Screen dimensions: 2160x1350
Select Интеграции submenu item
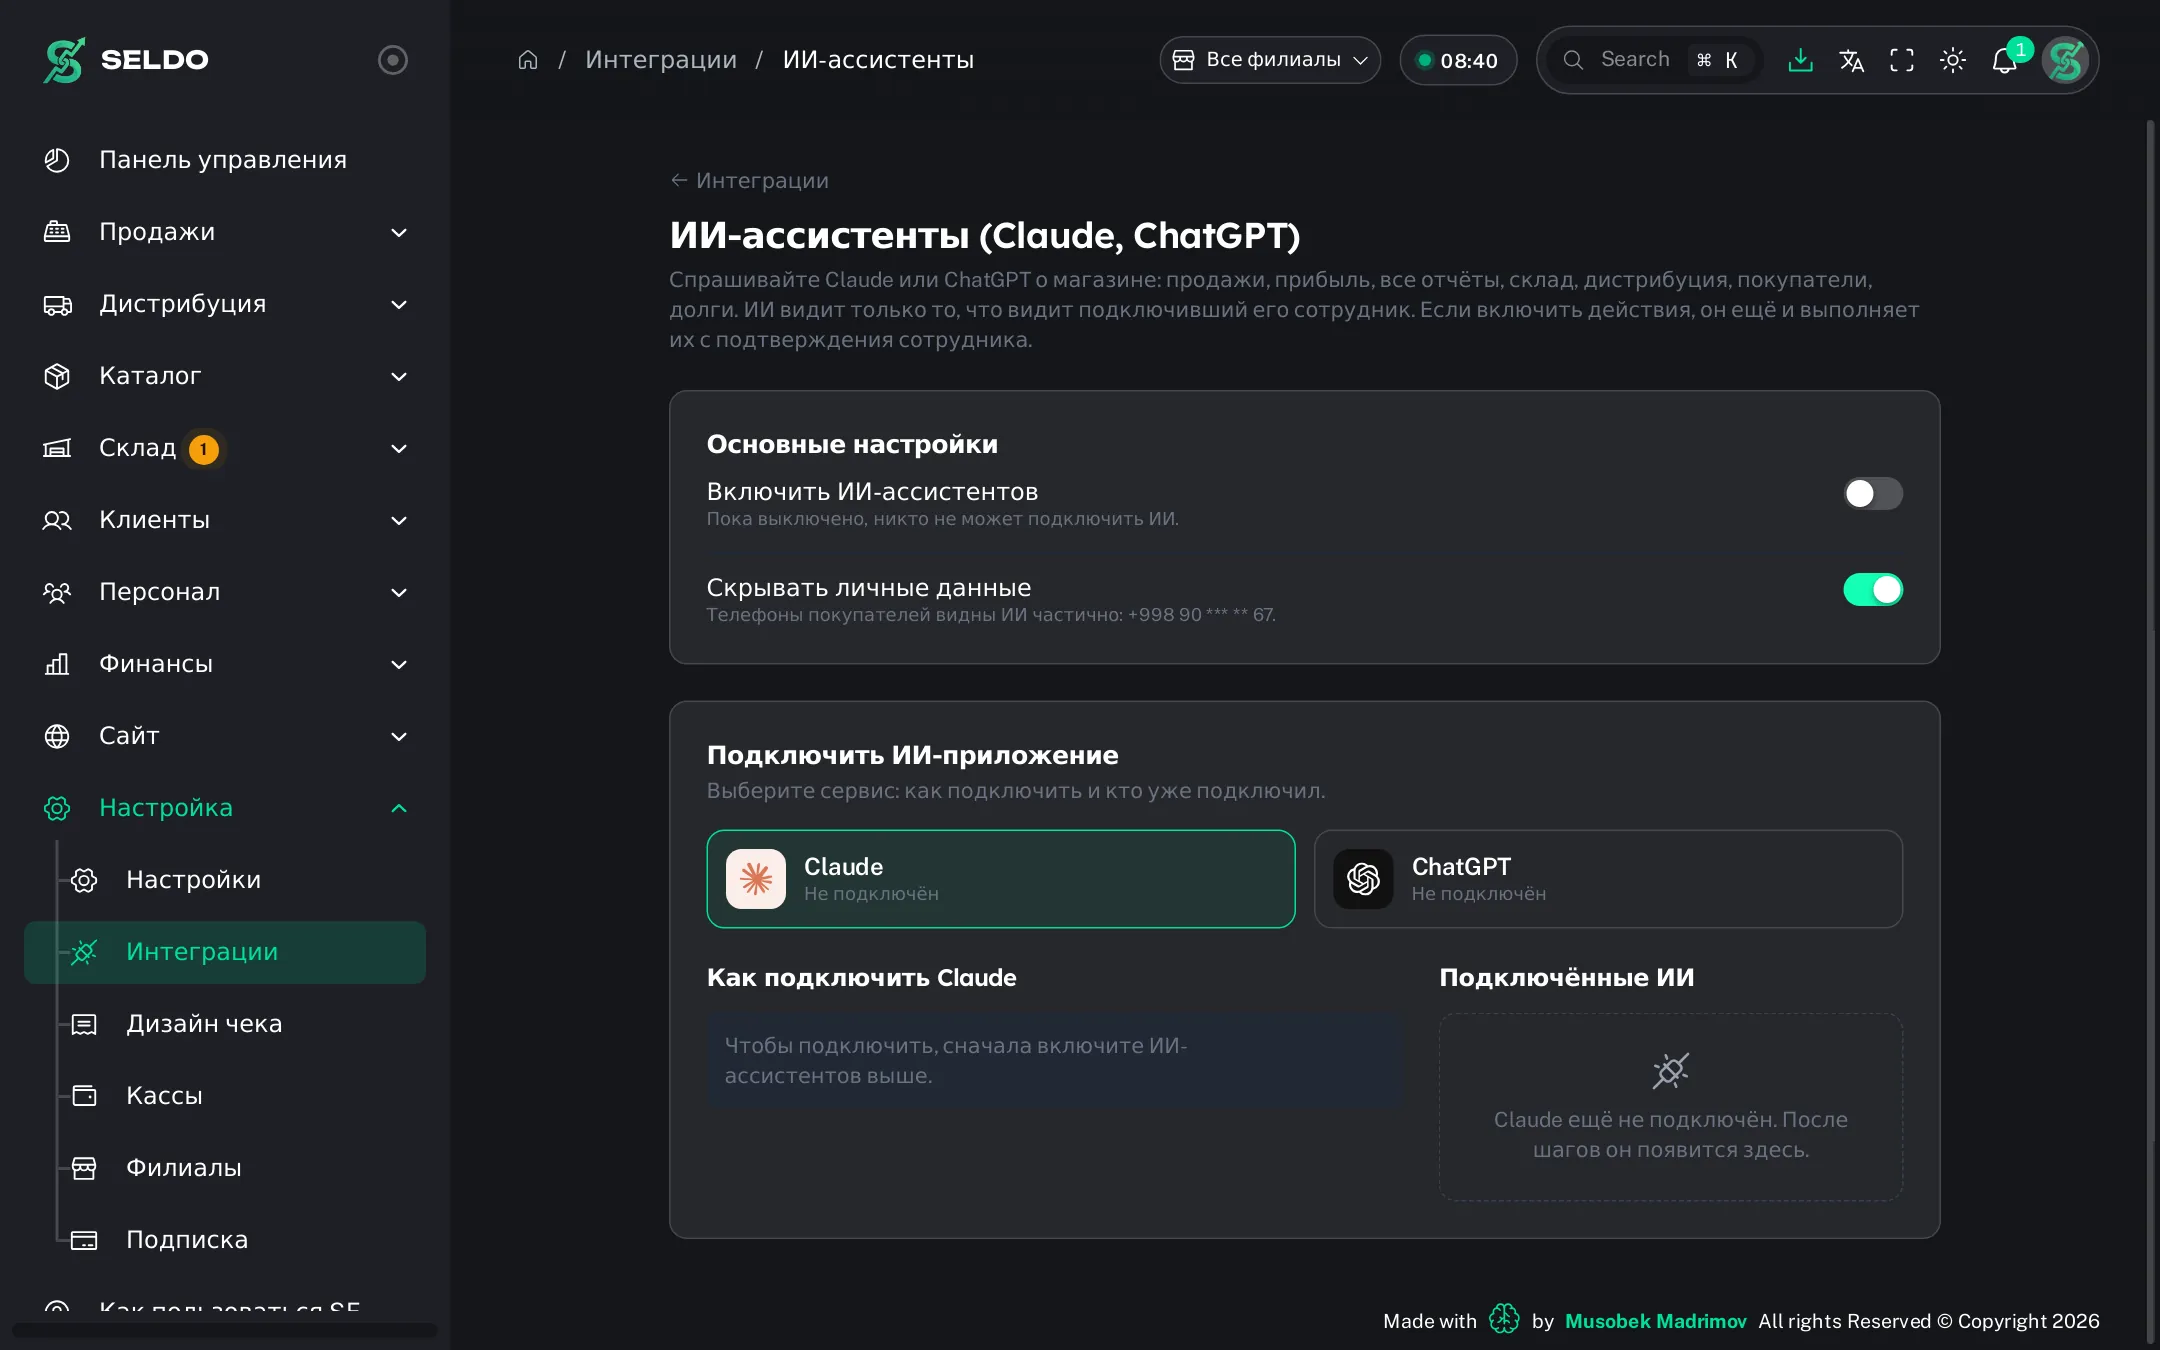[x=225, y=952]
